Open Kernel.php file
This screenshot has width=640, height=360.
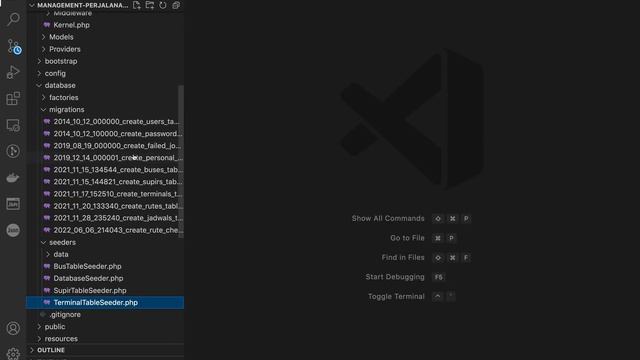coord(105,25)
